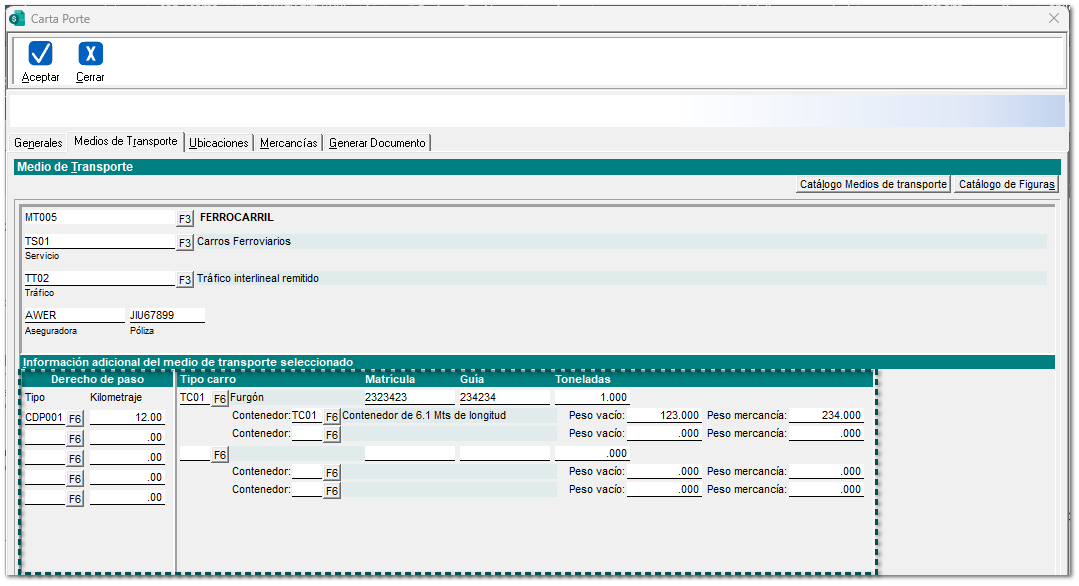Click Kilometraje field showing 12.00

[127, 418]
